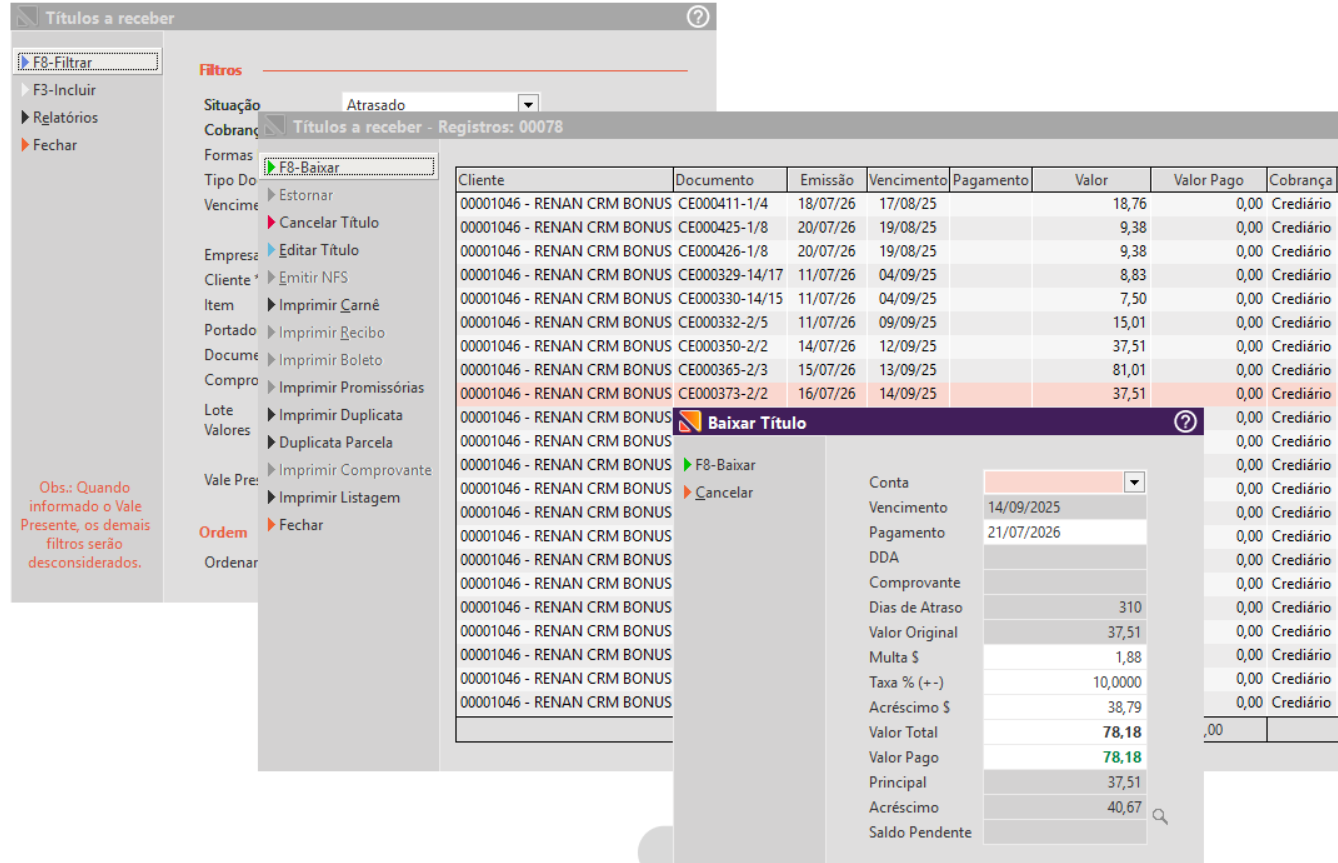Choose Cancelar Título in the side menu

329,222
